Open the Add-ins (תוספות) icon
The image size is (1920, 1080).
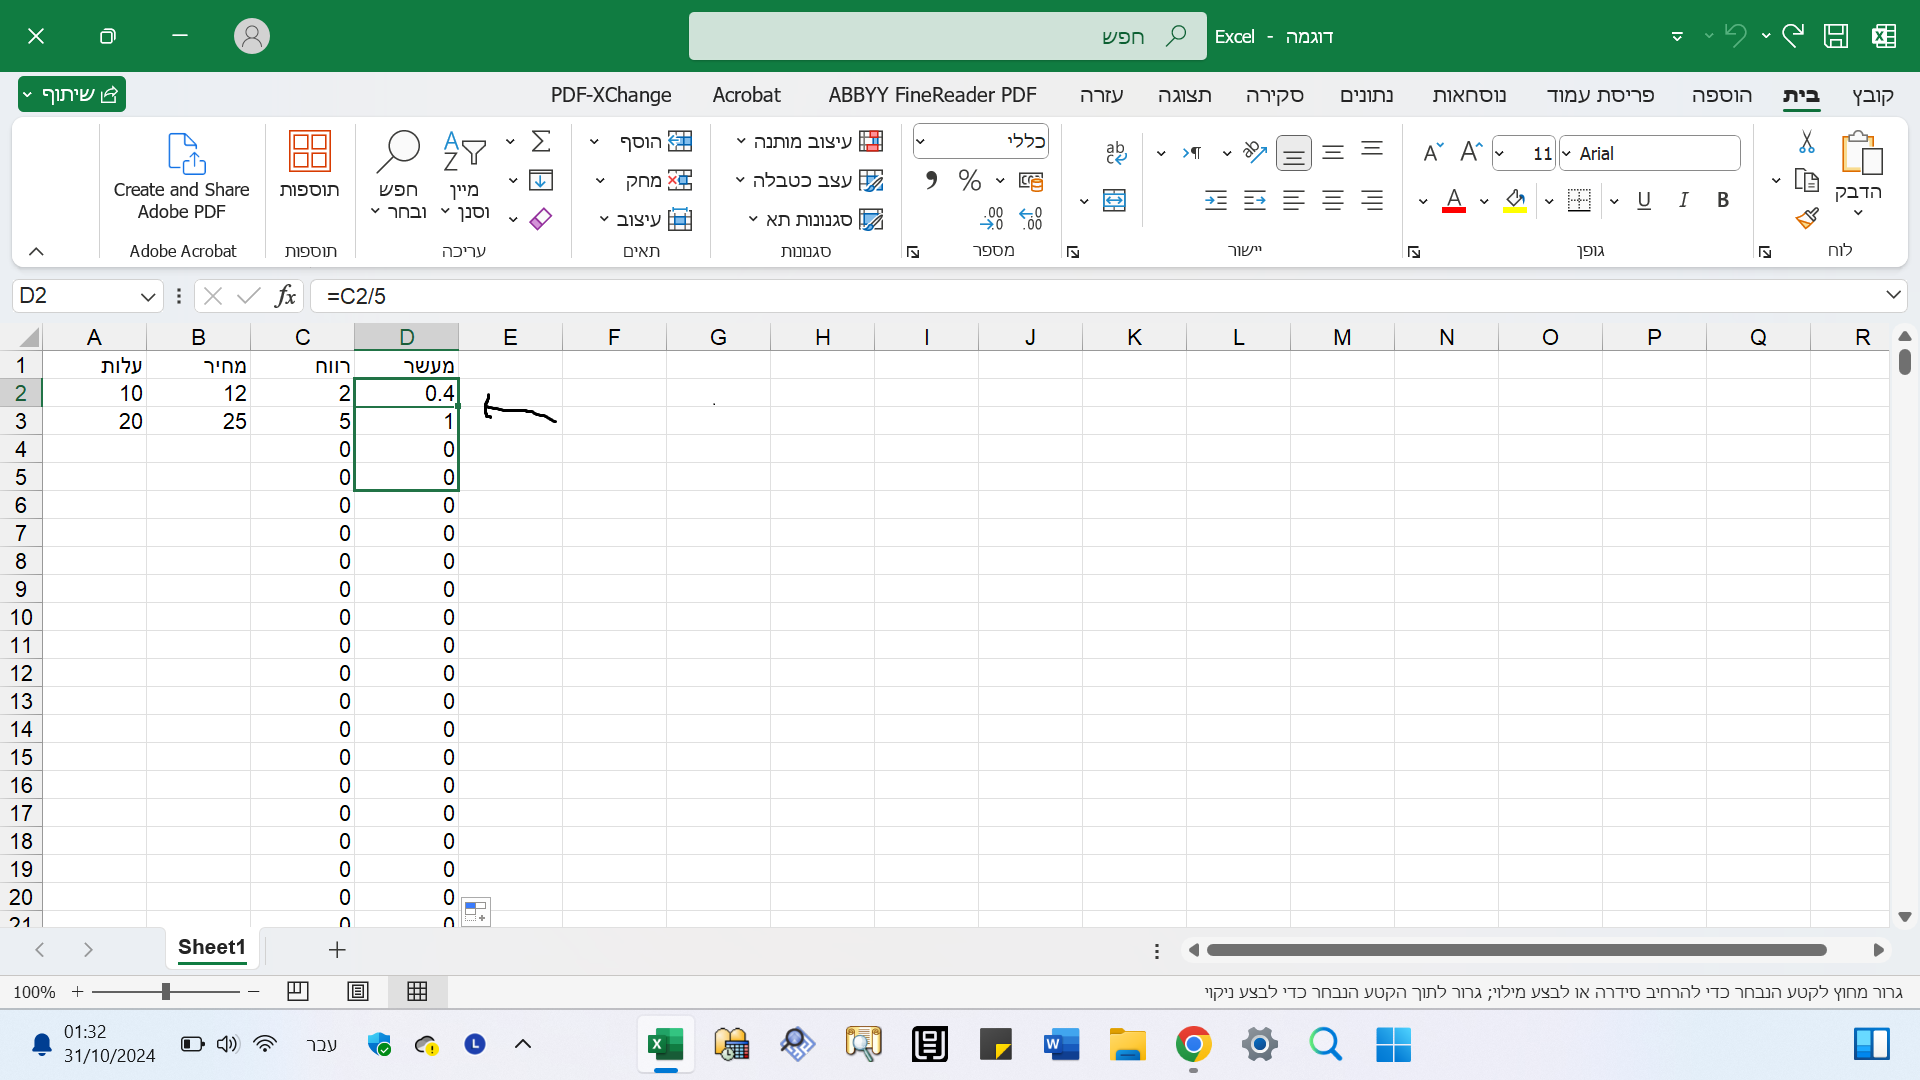[x=310, y=152]
